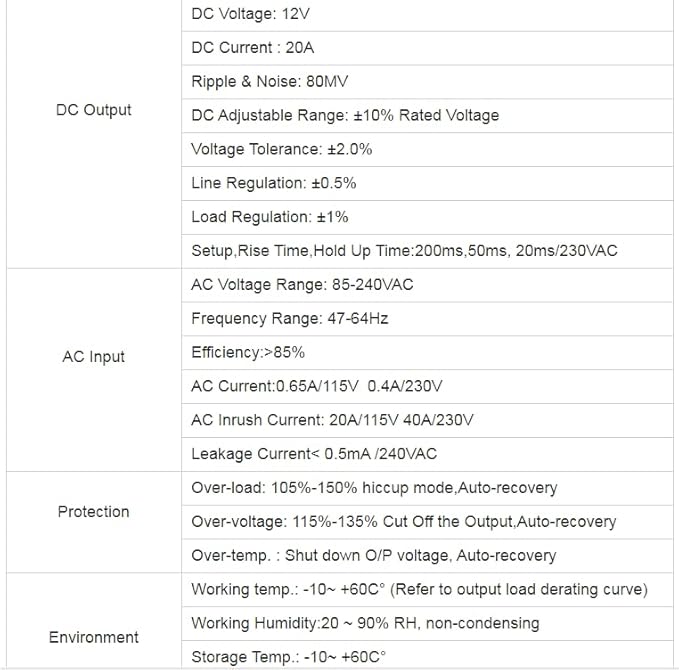Select the AC Inrush Current row

(332, 420)
